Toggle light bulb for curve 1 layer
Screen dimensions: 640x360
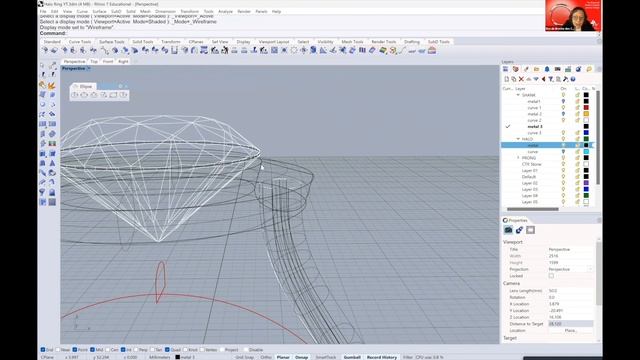(x=563, y=108)
